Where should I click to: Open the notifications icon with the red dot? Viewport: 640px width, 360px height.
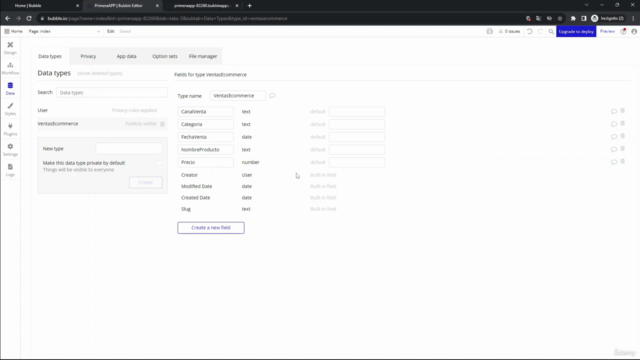tap(623, 31)
